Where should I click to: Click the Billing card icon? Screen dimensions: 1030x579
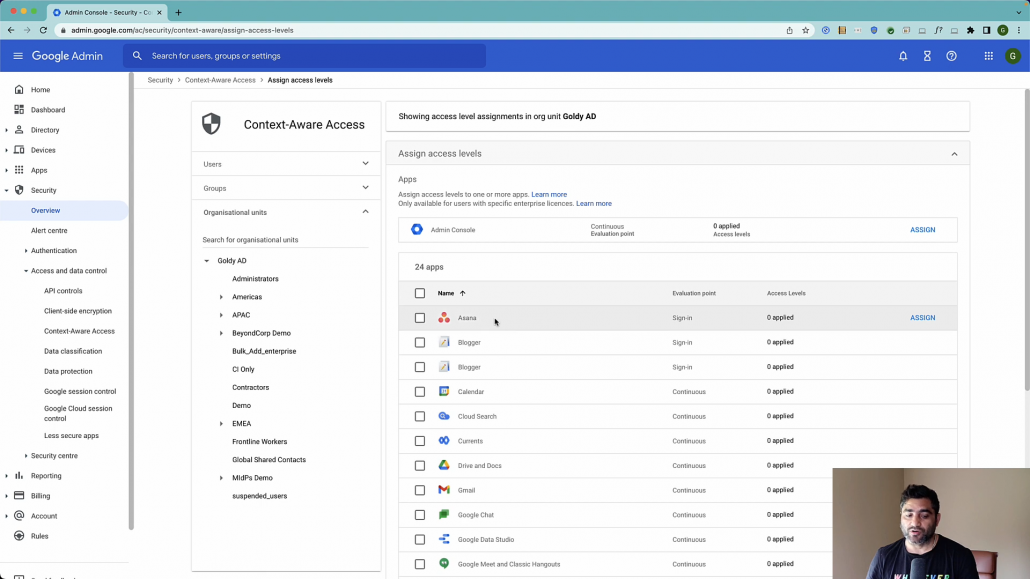point(19,496)
